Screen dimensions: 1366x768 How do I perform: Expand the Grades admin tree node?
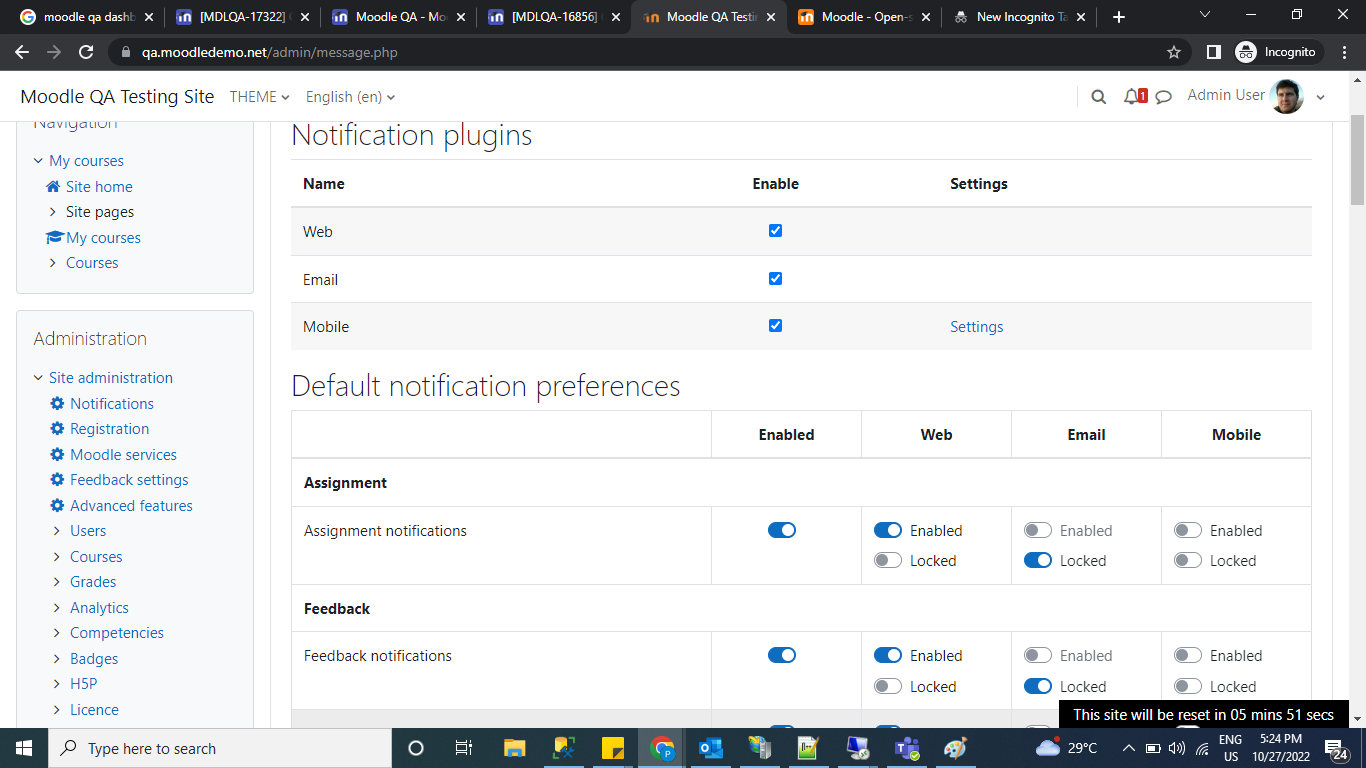56,582
